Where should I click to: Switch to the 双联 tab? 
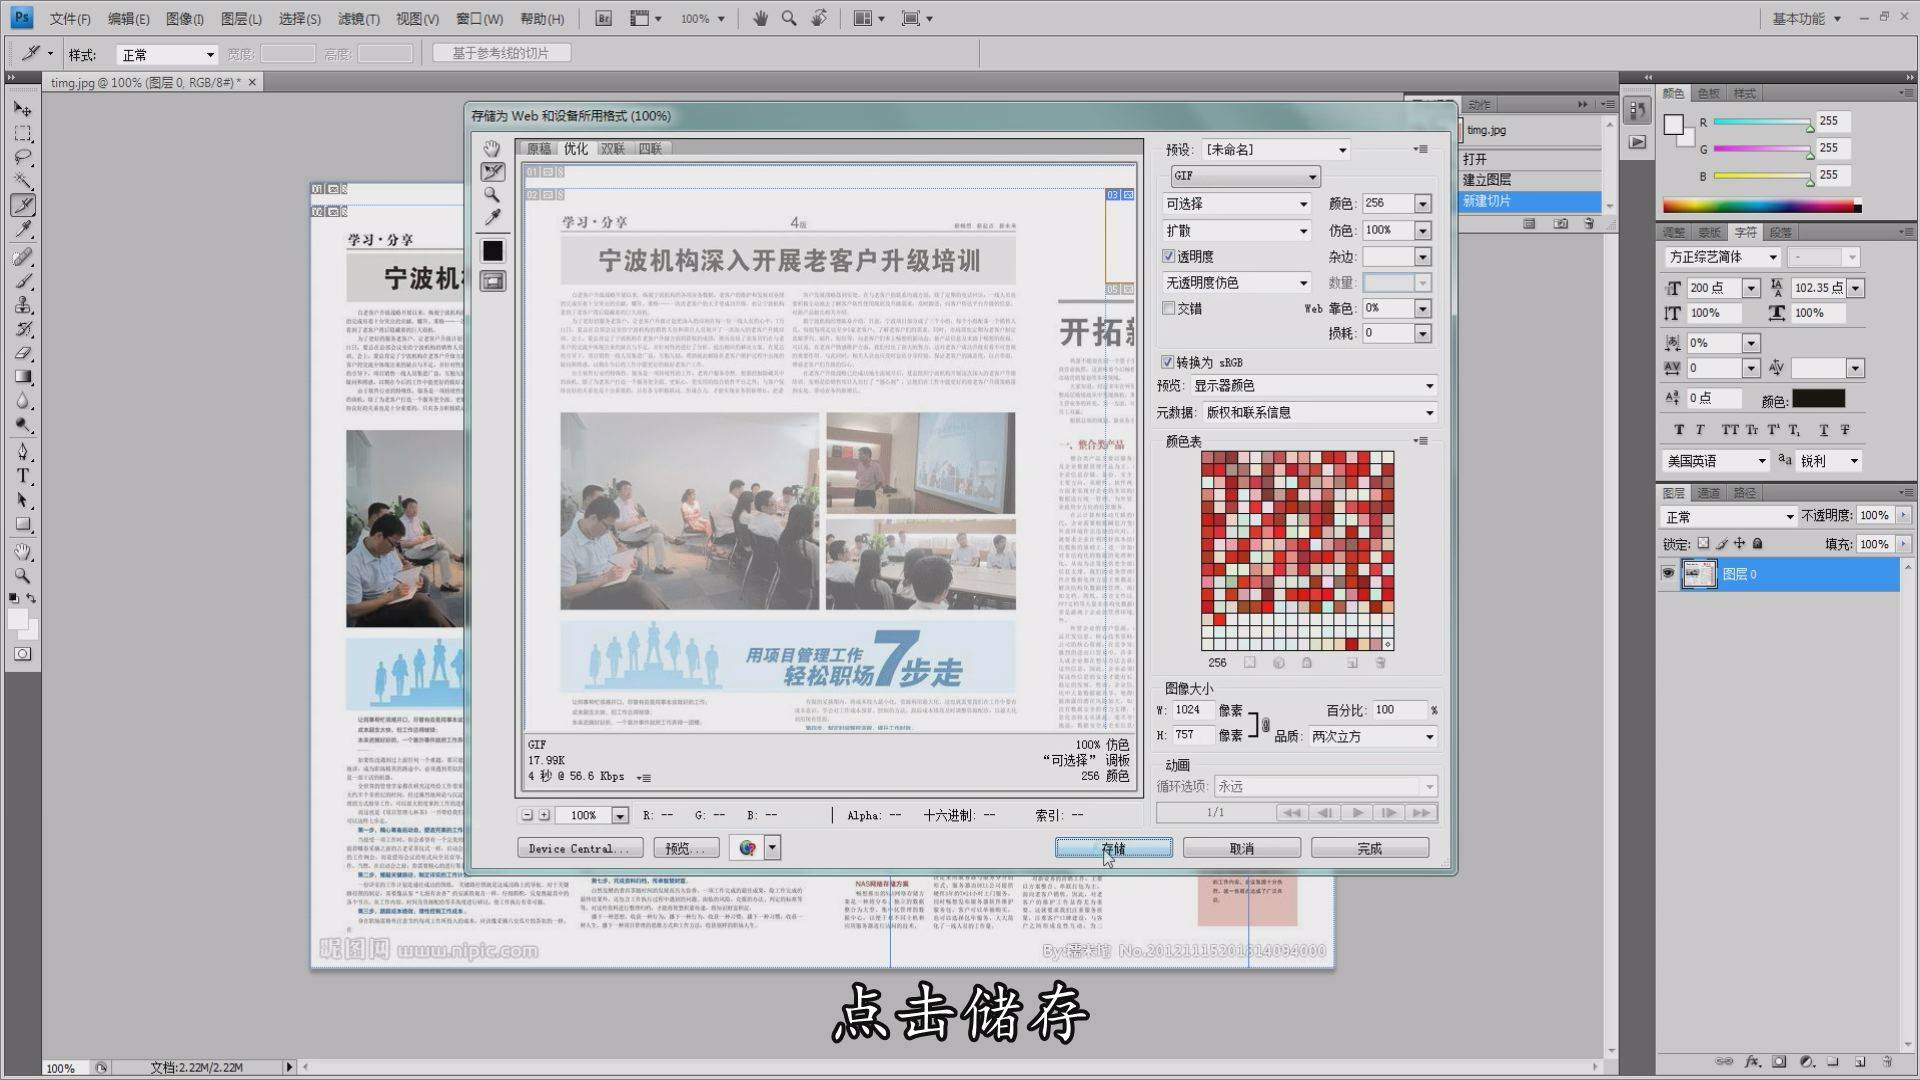pos(612,148)
